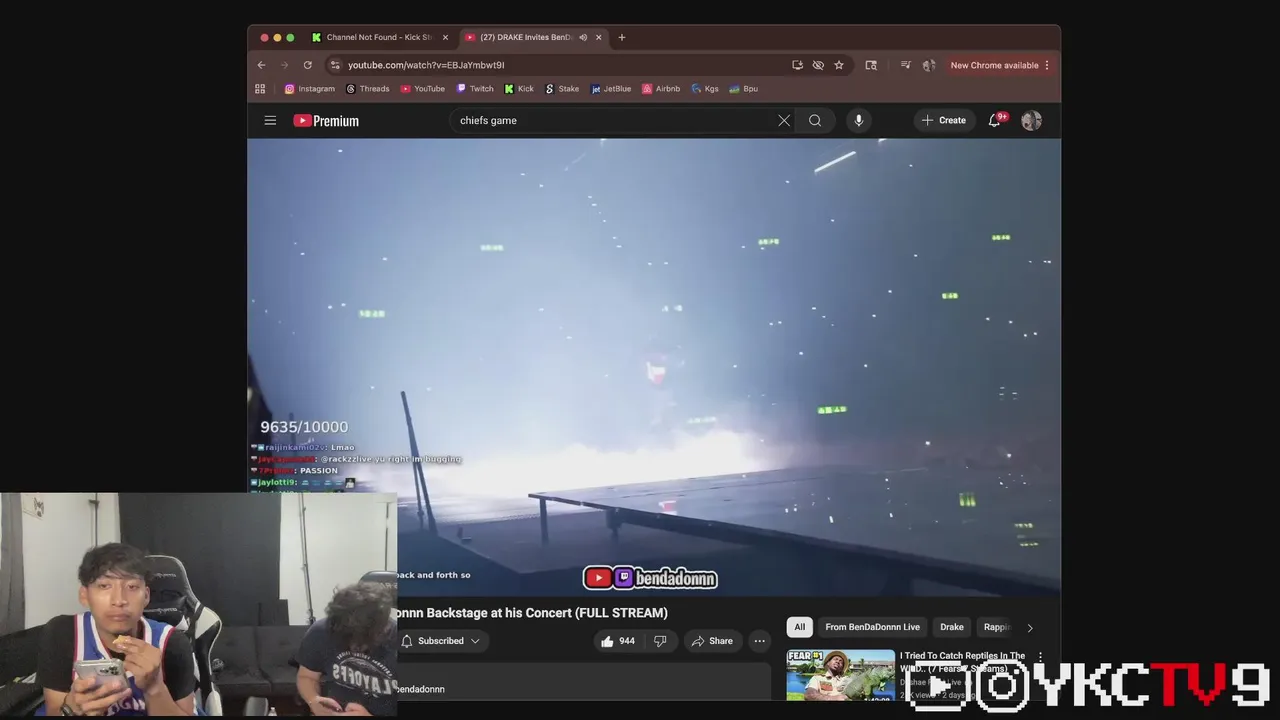Open the Subscribed notification dropdown
Screen dimensions: 1280x720
pyautogui.click(x=440, y=641)
